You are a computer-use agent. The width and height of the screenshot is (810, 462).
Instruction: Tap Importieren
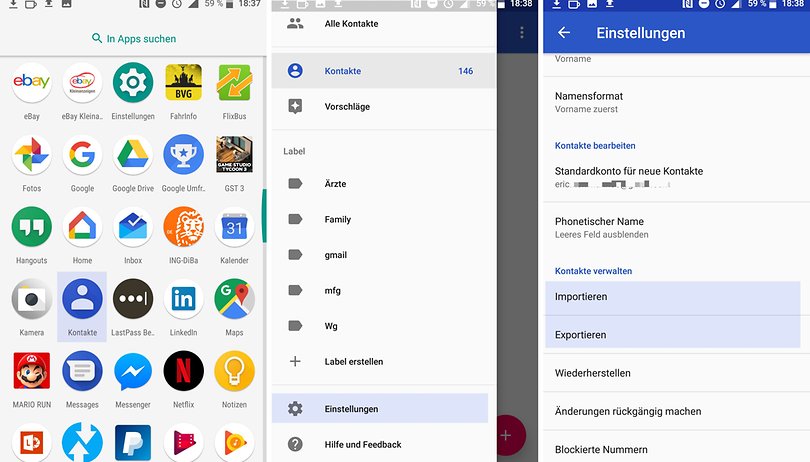click(673, 297)
